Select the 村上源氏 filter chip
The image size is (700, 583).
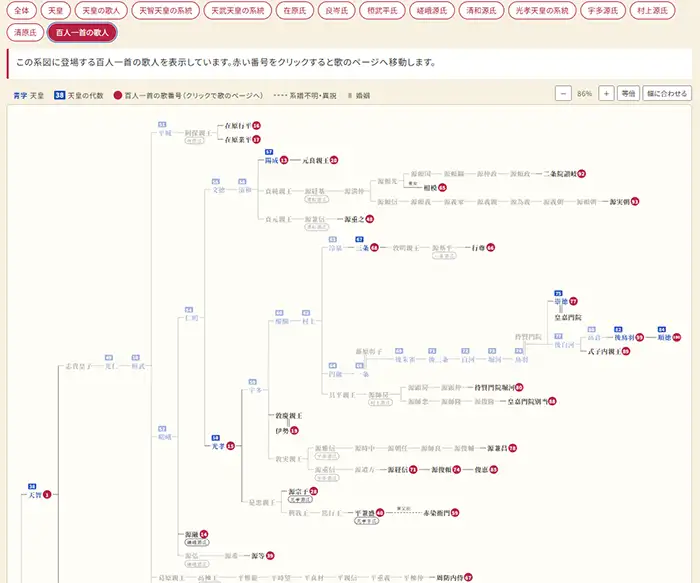pyautogui.click(x=652, y=10)
